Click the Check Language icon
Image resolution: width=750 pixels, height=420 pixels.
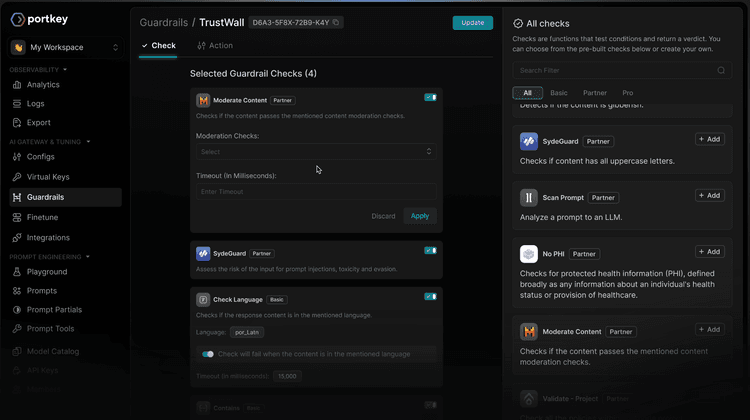(203, 299)
